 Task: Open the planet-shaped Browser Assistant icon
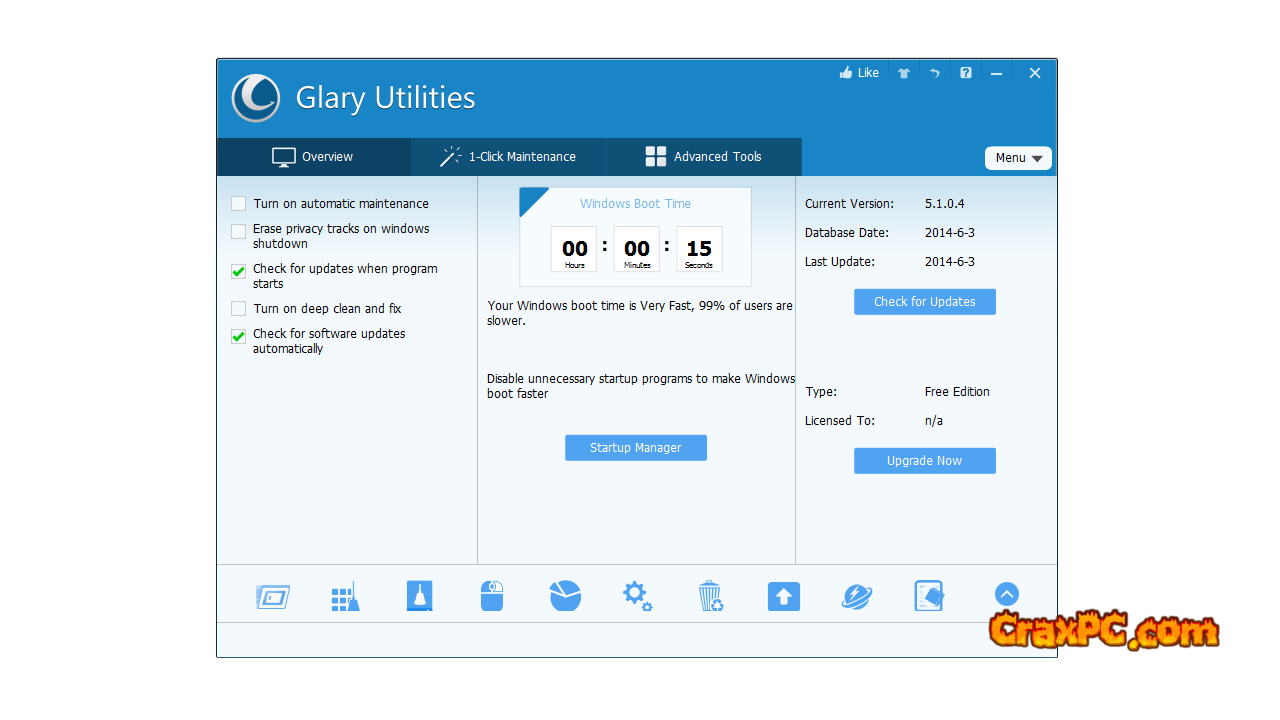[856, 597]
